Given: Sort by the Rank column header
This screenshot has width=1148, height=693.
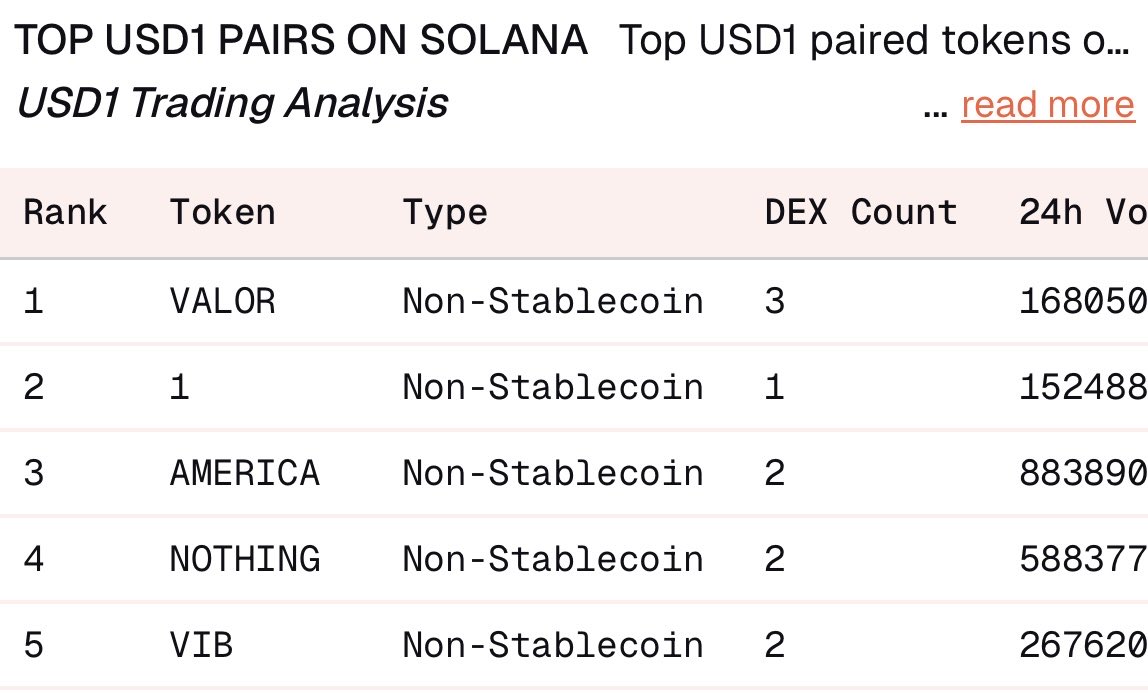Looking at the screenshot, I should coord(65,212).
